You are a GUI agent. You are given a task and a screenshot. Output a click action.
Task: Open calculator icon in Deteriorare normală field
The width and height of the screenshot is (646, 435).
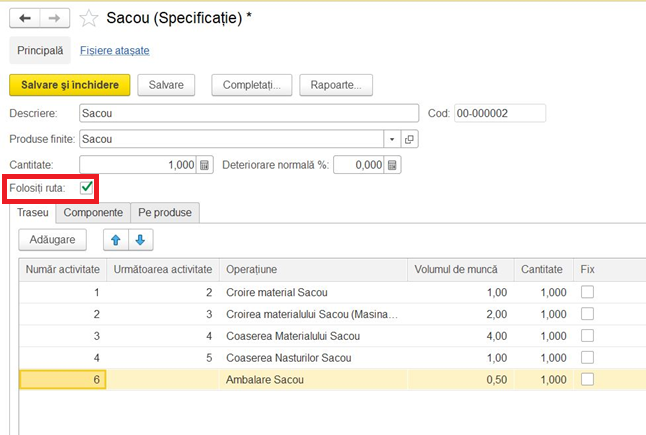point(392,165)
